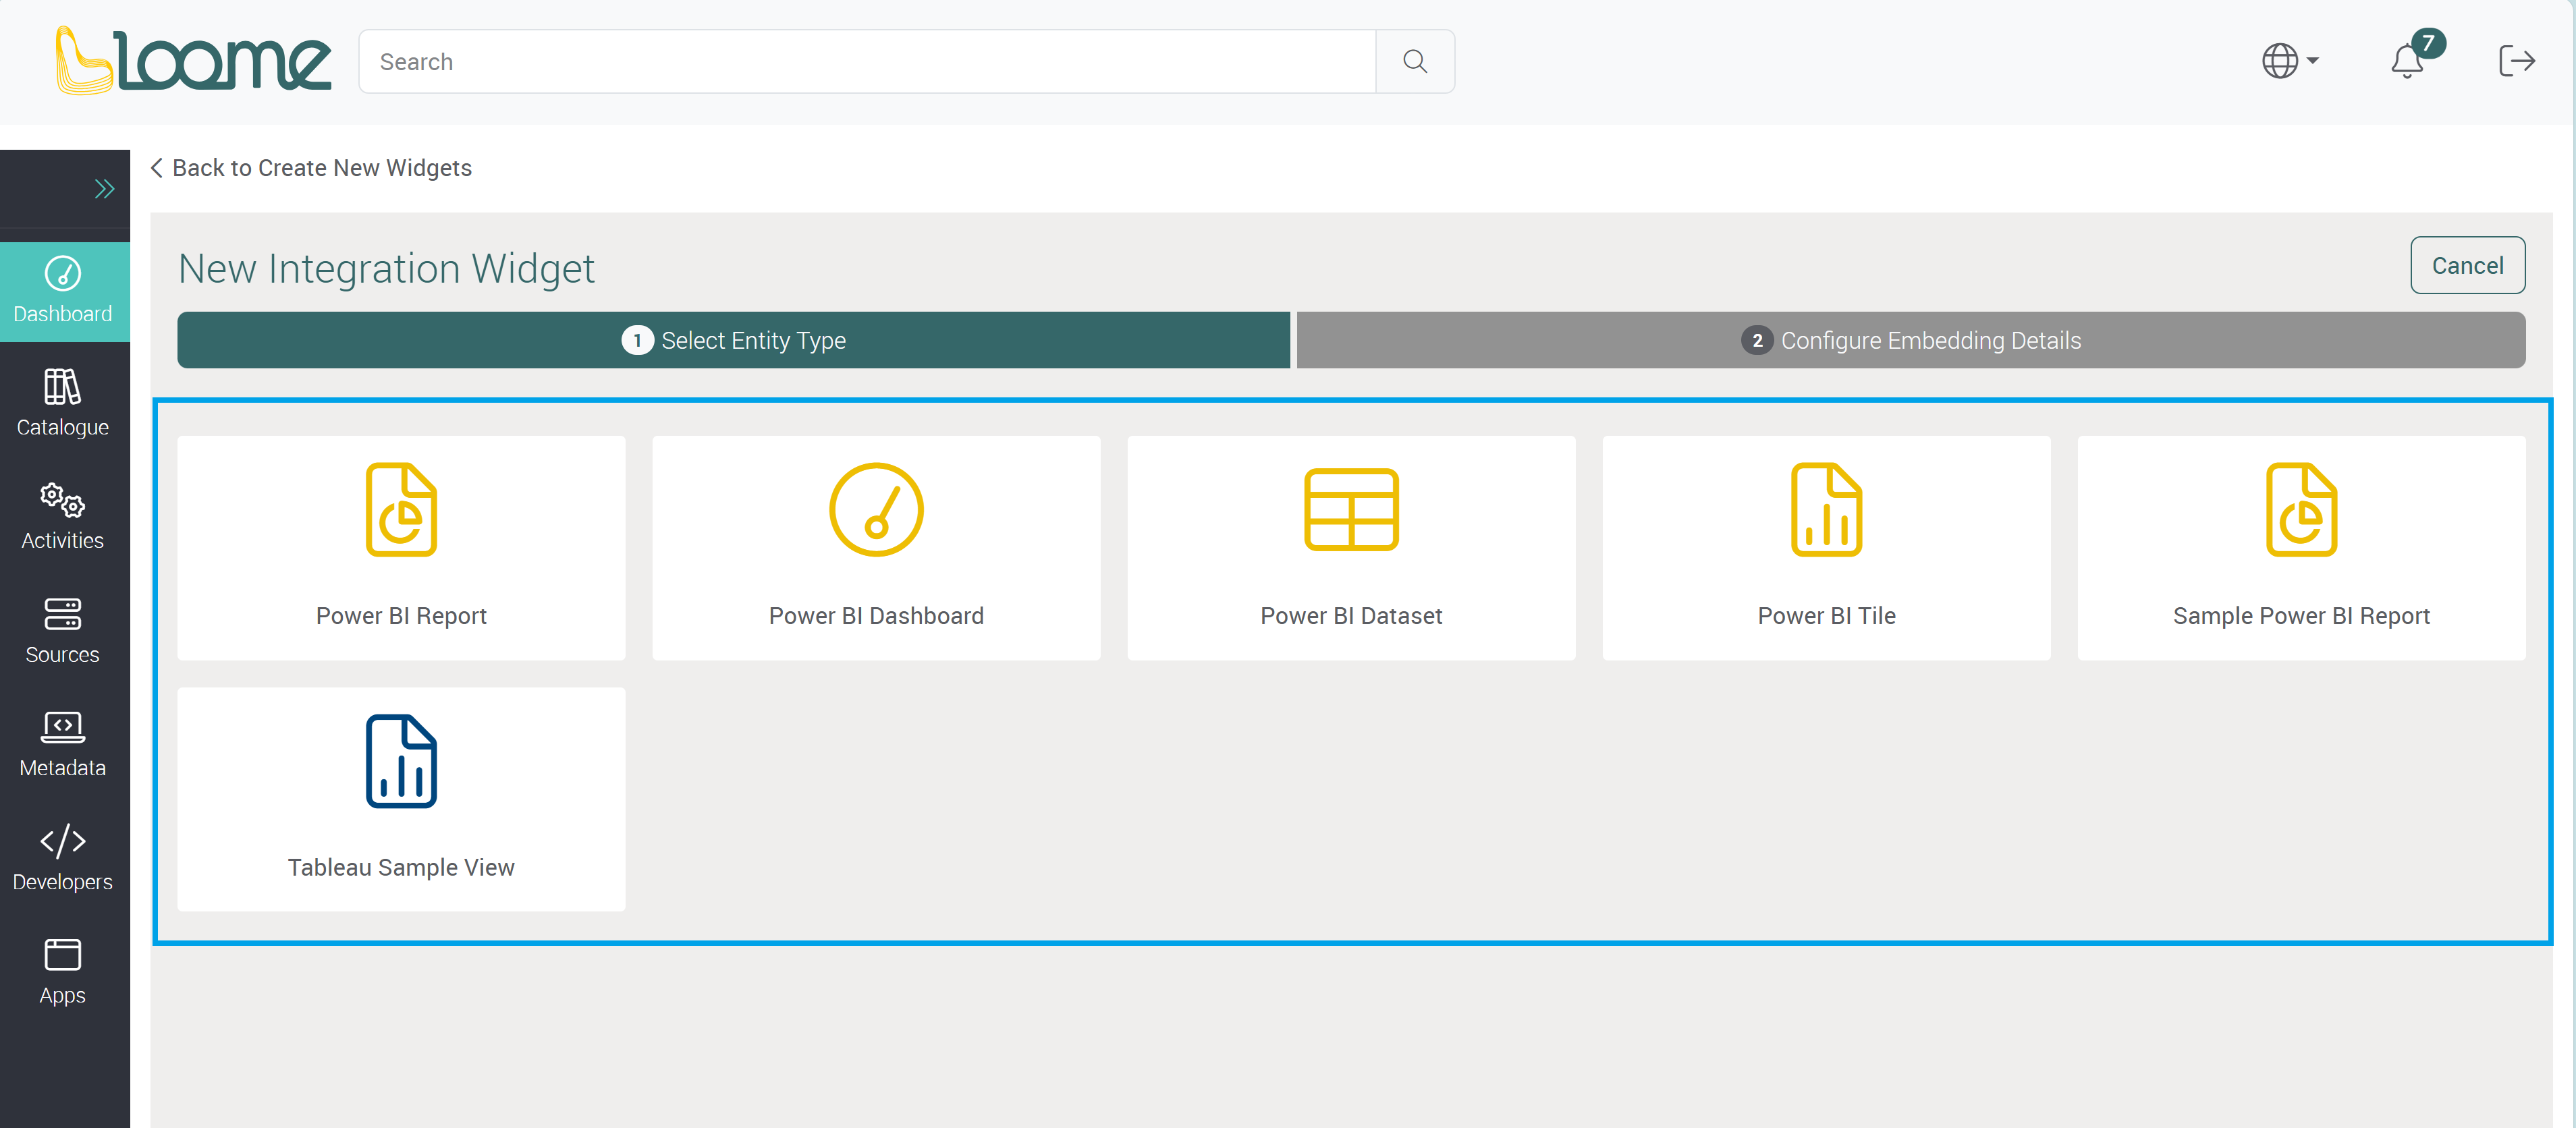
Task: Choose the Sample Power BI Report icon
Action: [x=2301, y=509]
